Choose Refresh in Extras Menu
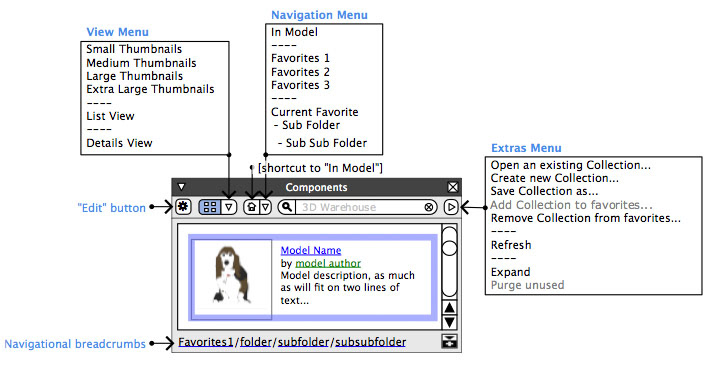The width and height of the screenshot is (721, 365). click(511, 245)
